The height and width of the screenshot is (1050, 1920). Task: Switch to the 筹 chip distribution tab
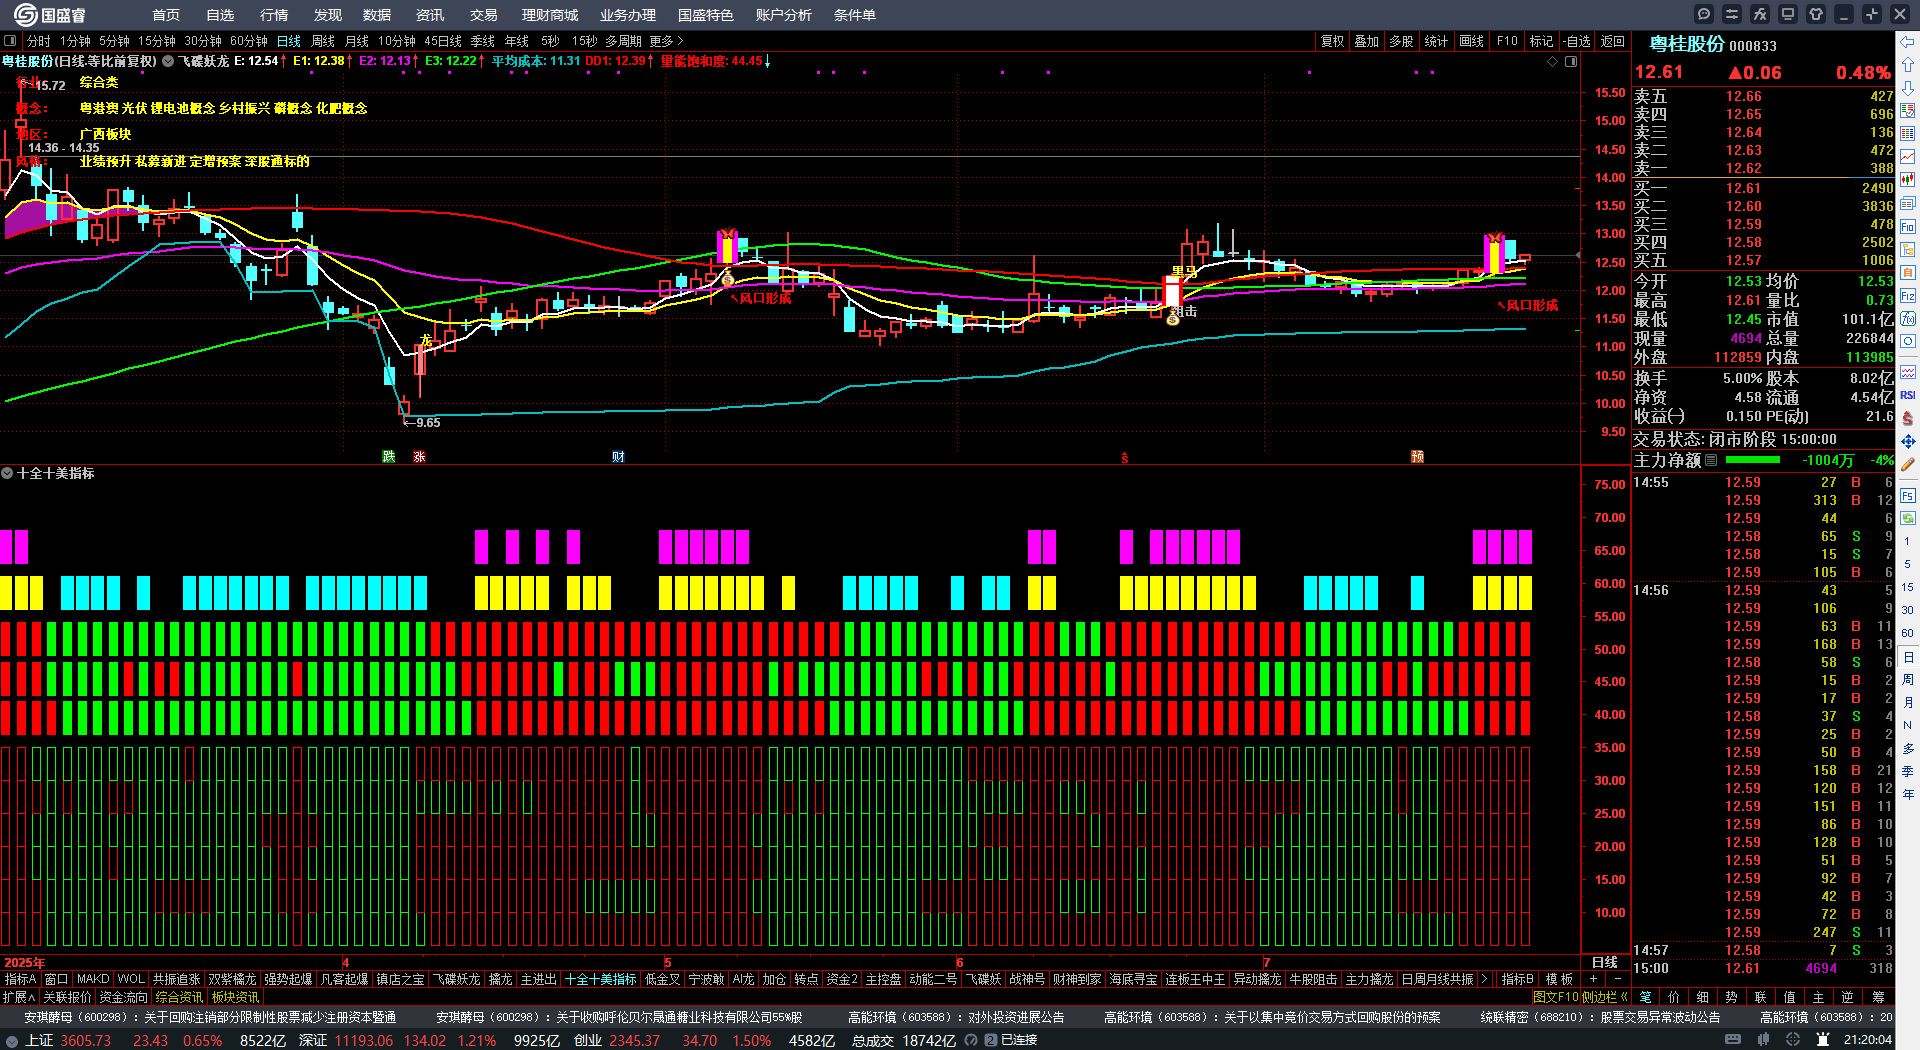[1878, 997]
